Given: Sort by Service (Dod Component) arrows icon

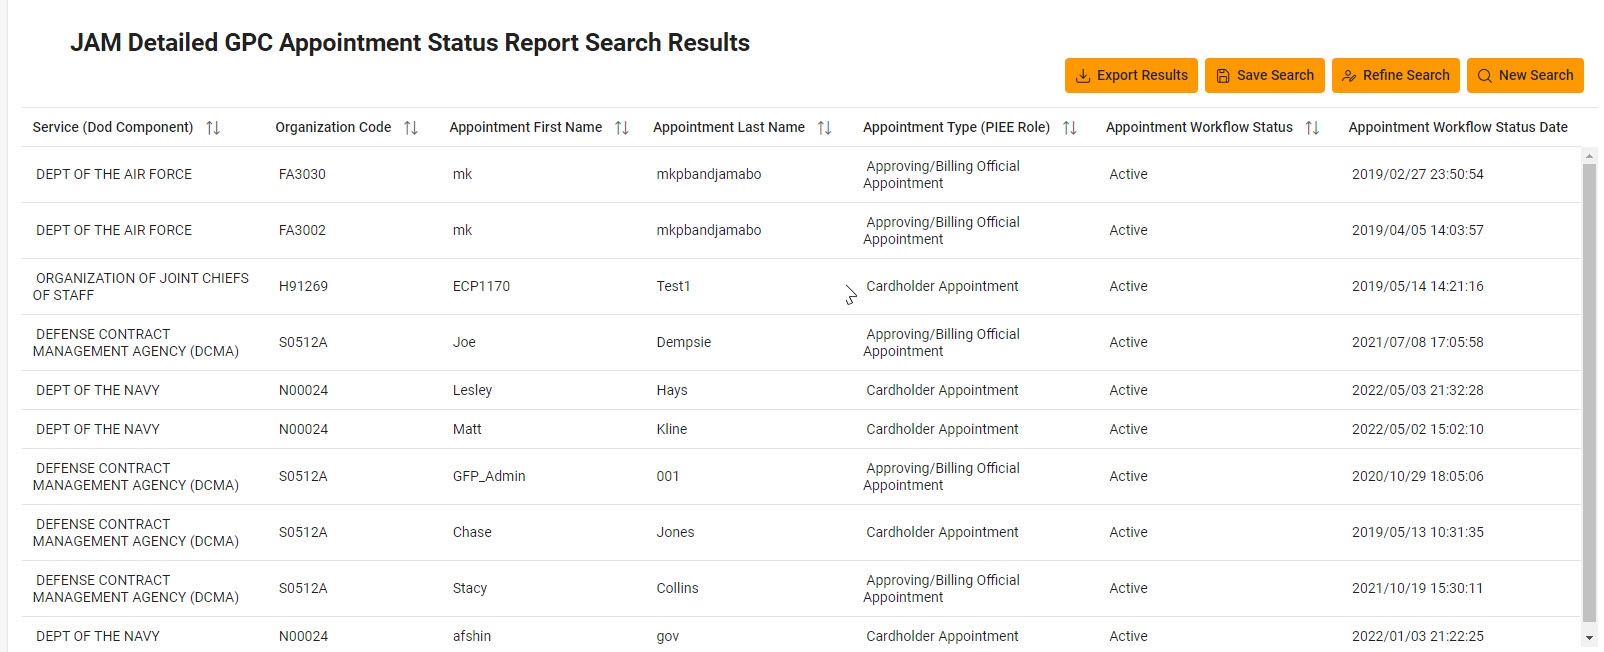Looking at the screenshot, I should (213, 128).
